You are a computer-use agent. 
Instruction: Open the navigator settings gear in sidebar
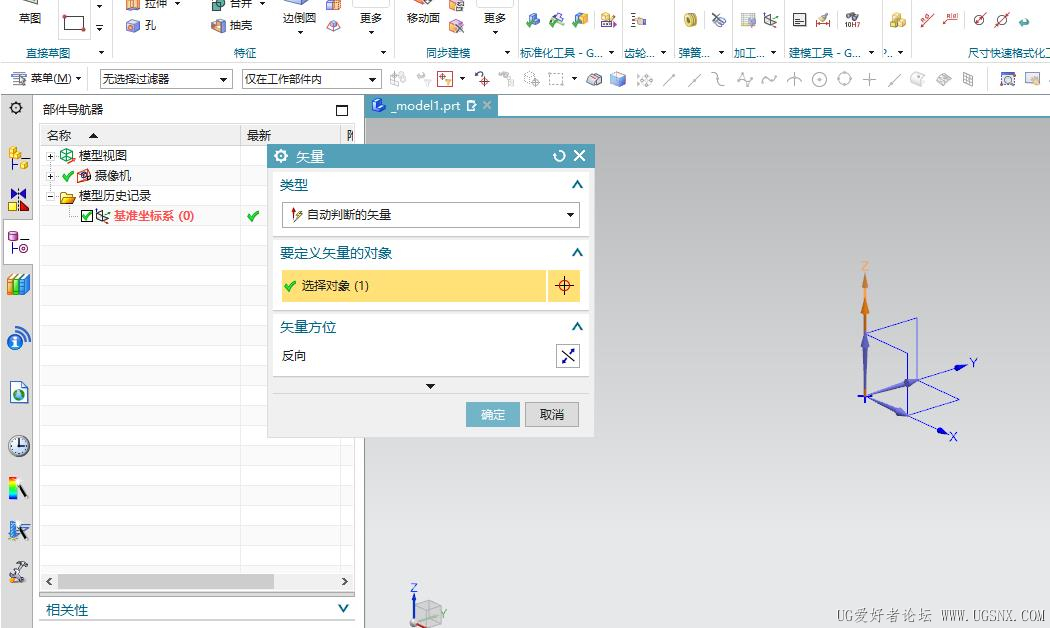[x=16, y=108]
